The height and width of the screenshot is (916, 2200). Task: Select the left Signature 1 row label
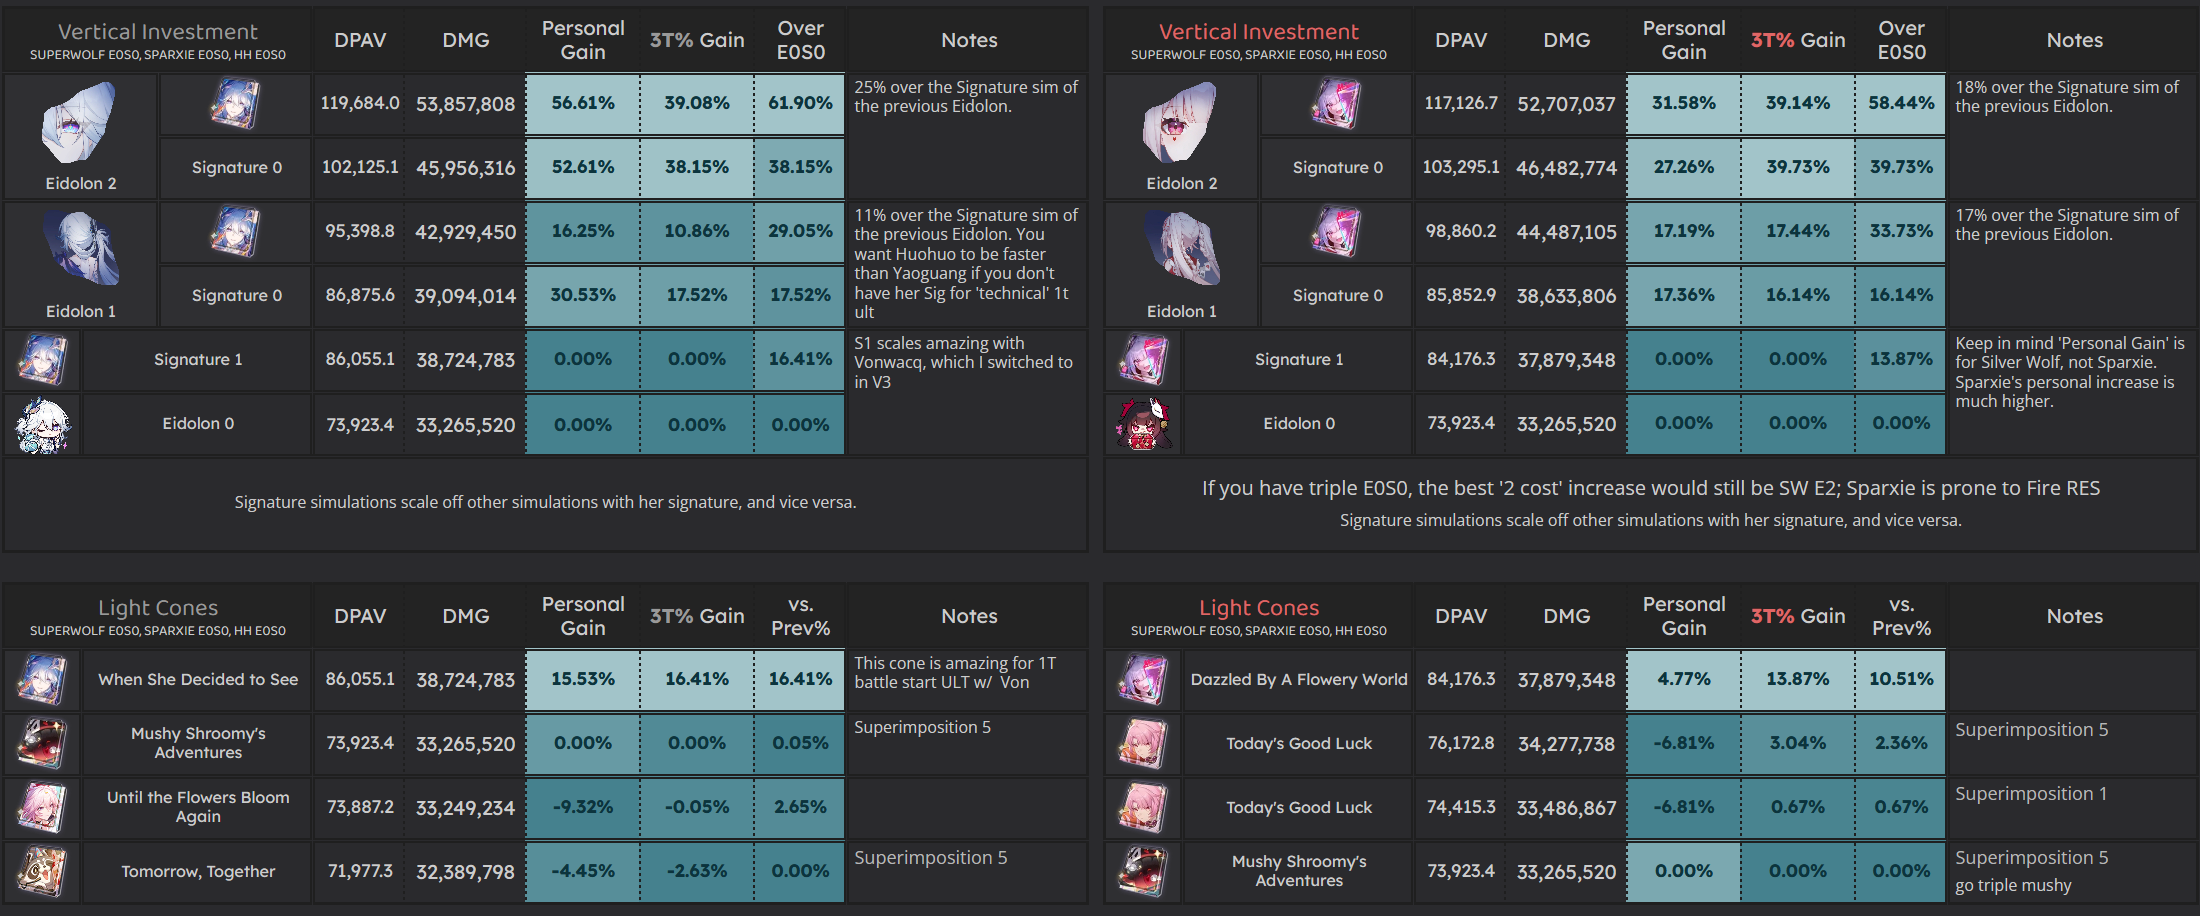(x=198, y=360)
